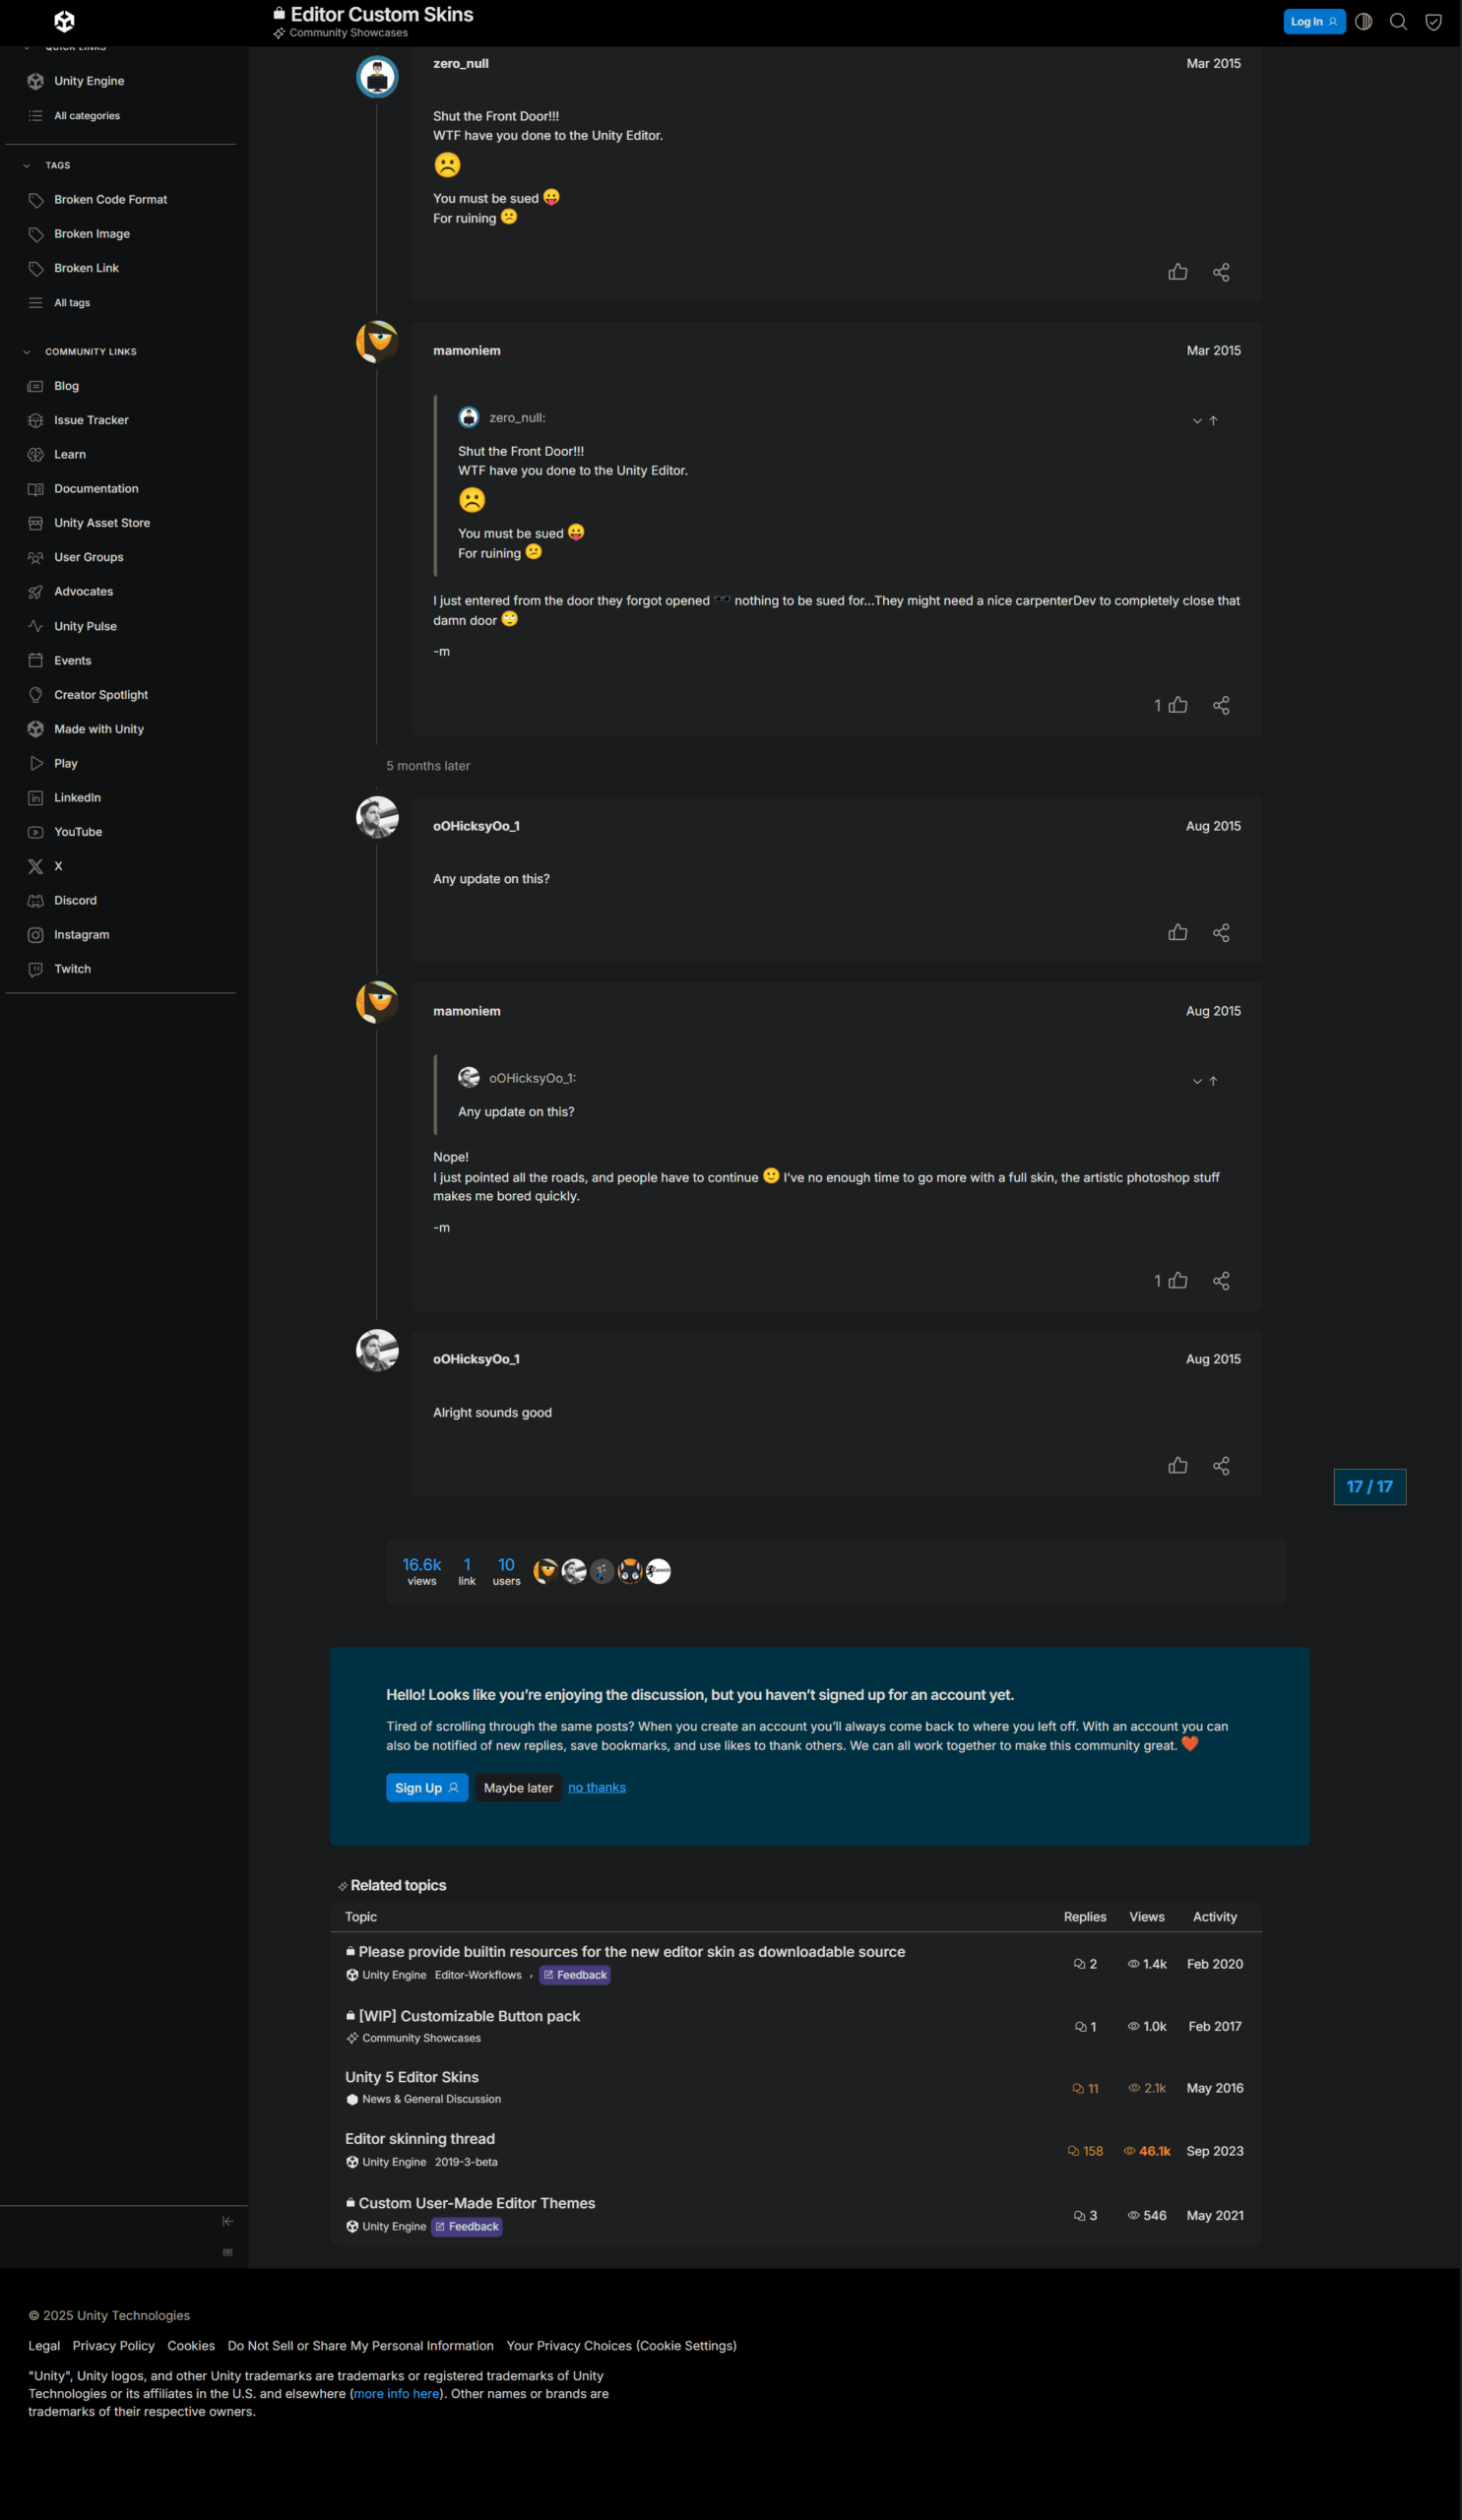Select the Broken Link tag
The image size is (1462, 2520).
pos(86,268)
